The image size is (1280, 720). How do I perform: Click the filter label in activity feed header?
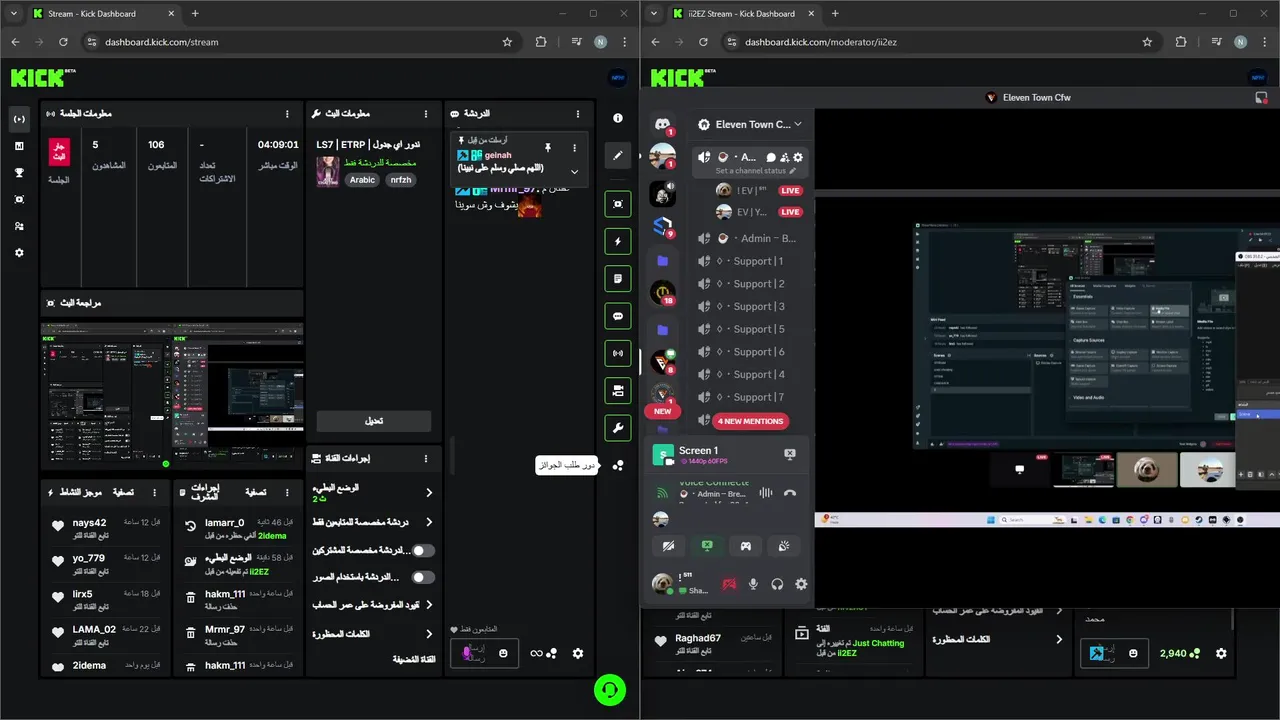click(x=122, y=493)
